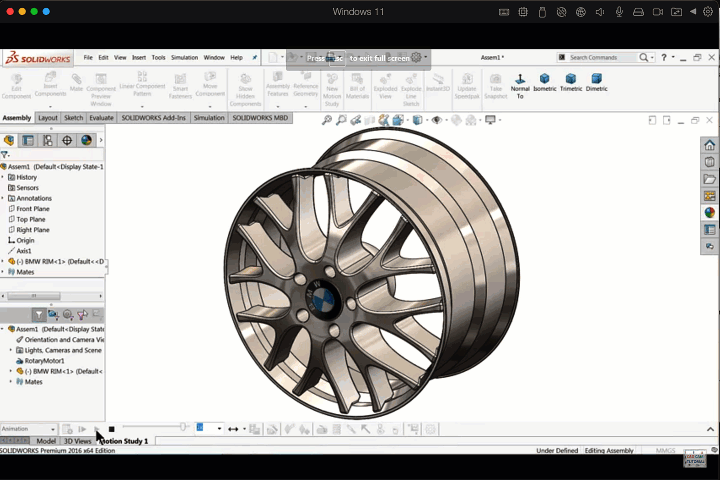Open the SOLIDWORKS Resources home icon
Screen dimensions: 720x480
point(710,145)
